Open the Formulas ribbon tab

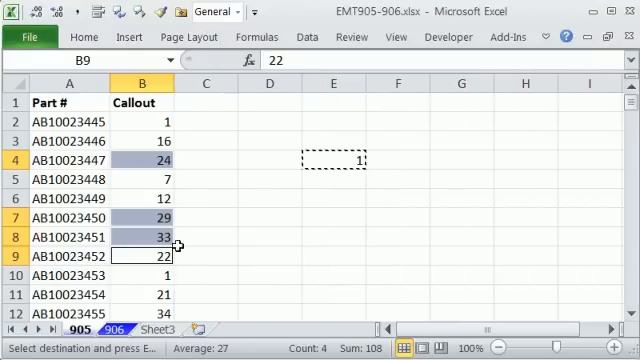257,37
